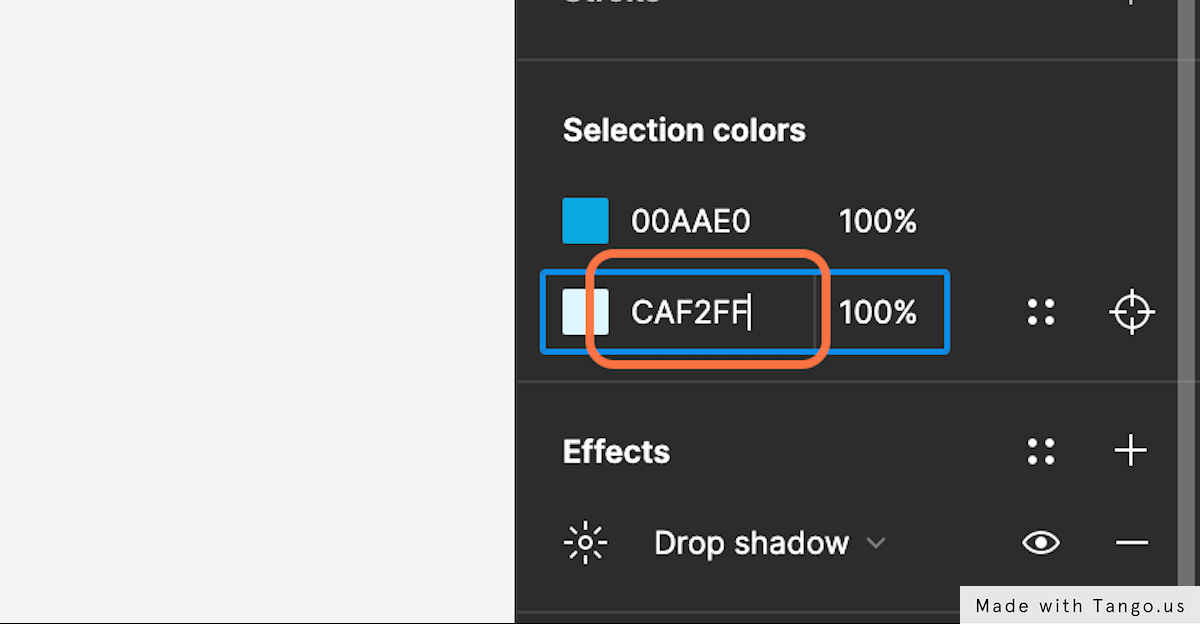Click the Selection colors section header
1200x624 pixels.
(684, 130)
